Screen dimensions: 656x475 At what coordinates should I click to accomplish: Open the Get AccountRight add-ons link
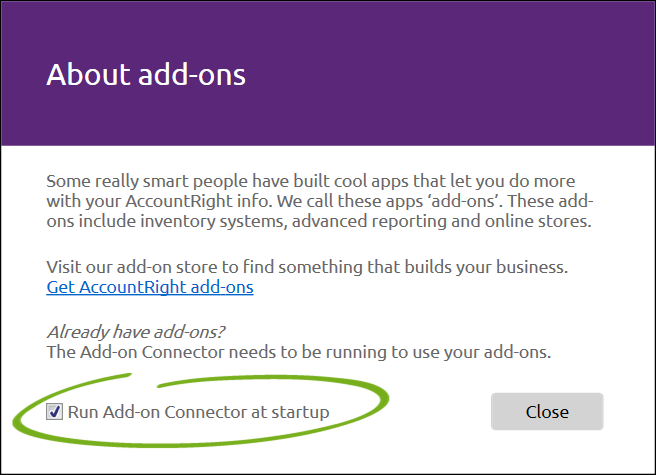coord(150,287)
